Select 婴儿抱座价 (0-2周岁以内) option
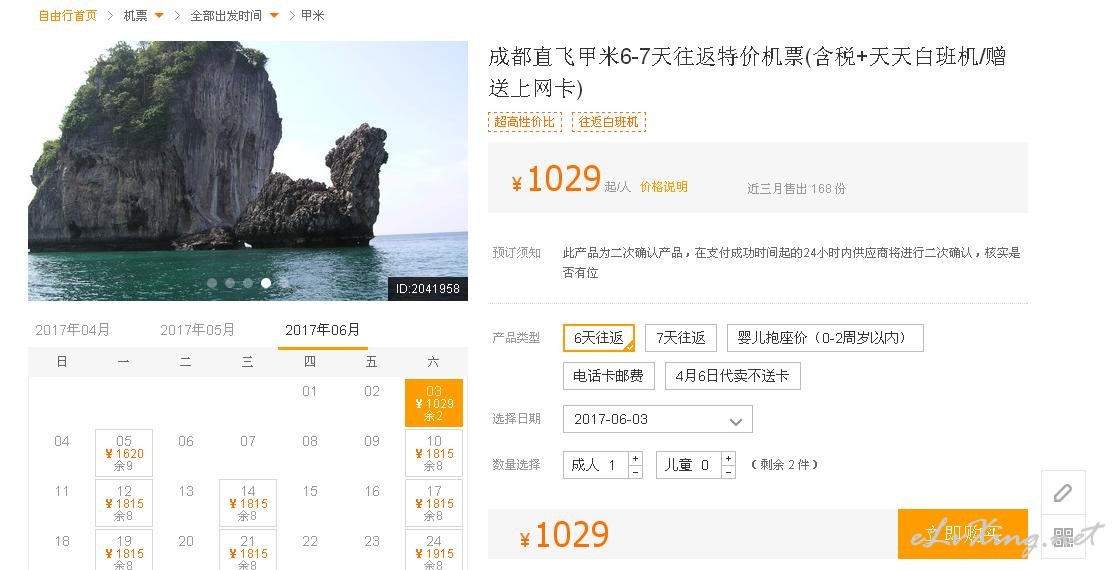The image size is (1115, 570). pyautogui.click(x=825, y=338)
